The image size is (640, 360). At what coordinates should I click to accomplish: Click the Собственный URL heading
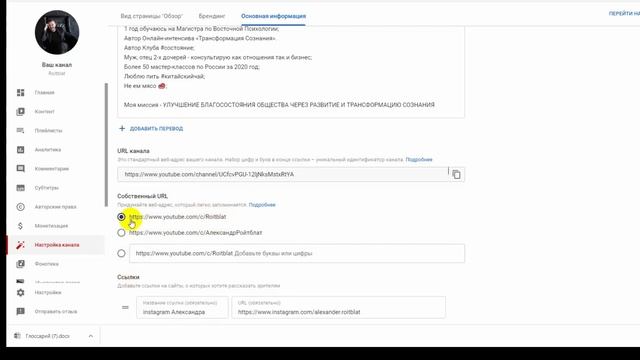pos(142,196)
